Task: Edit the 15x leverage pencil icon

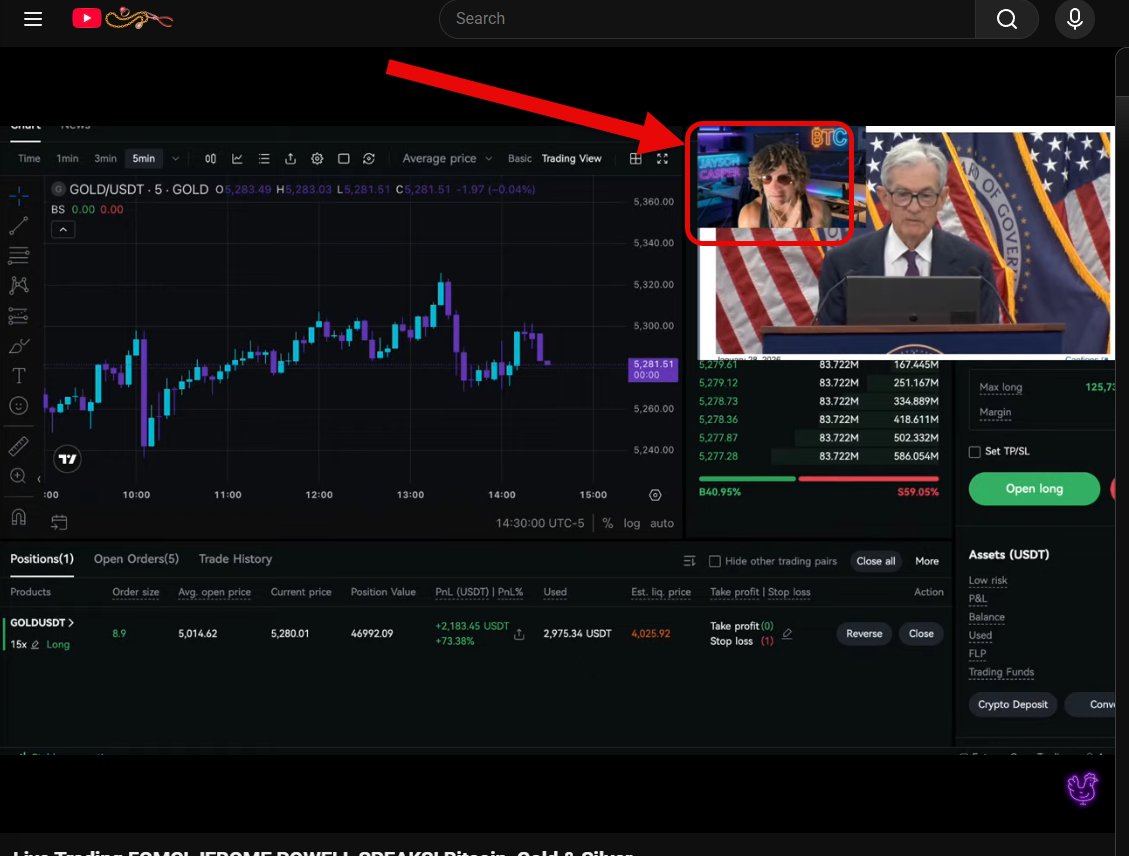Action: click(35, 644)
